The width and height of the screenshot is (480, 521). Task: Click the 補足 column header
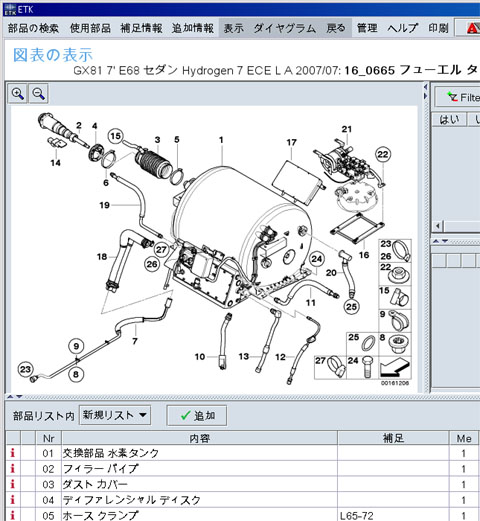click(x=393, y=438)
